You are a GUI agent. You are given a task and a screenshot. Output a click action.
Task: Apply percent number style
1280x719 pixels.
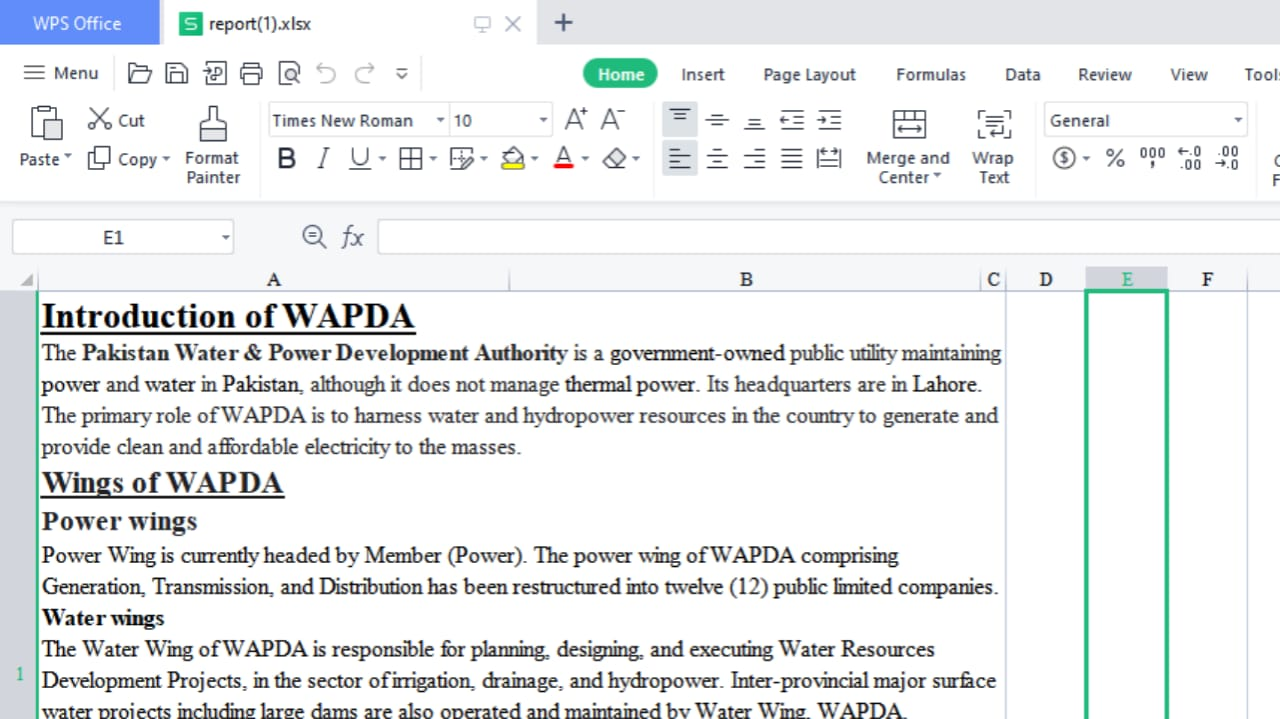(1115, 158)
